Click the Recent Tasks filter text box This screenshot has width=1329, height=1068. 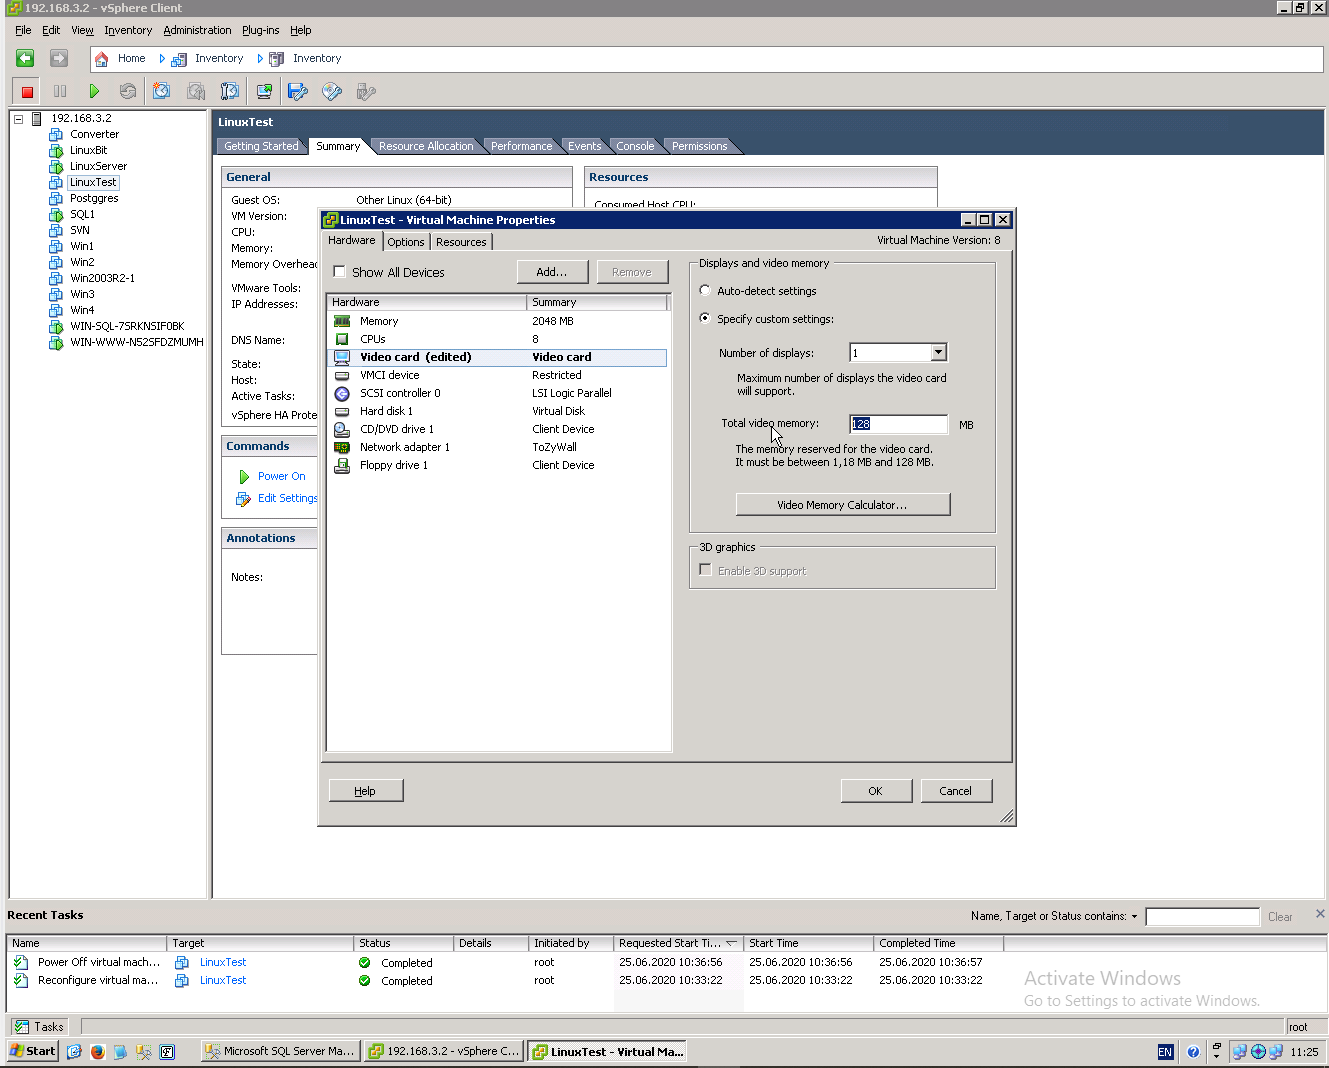tap(1202, 917)
